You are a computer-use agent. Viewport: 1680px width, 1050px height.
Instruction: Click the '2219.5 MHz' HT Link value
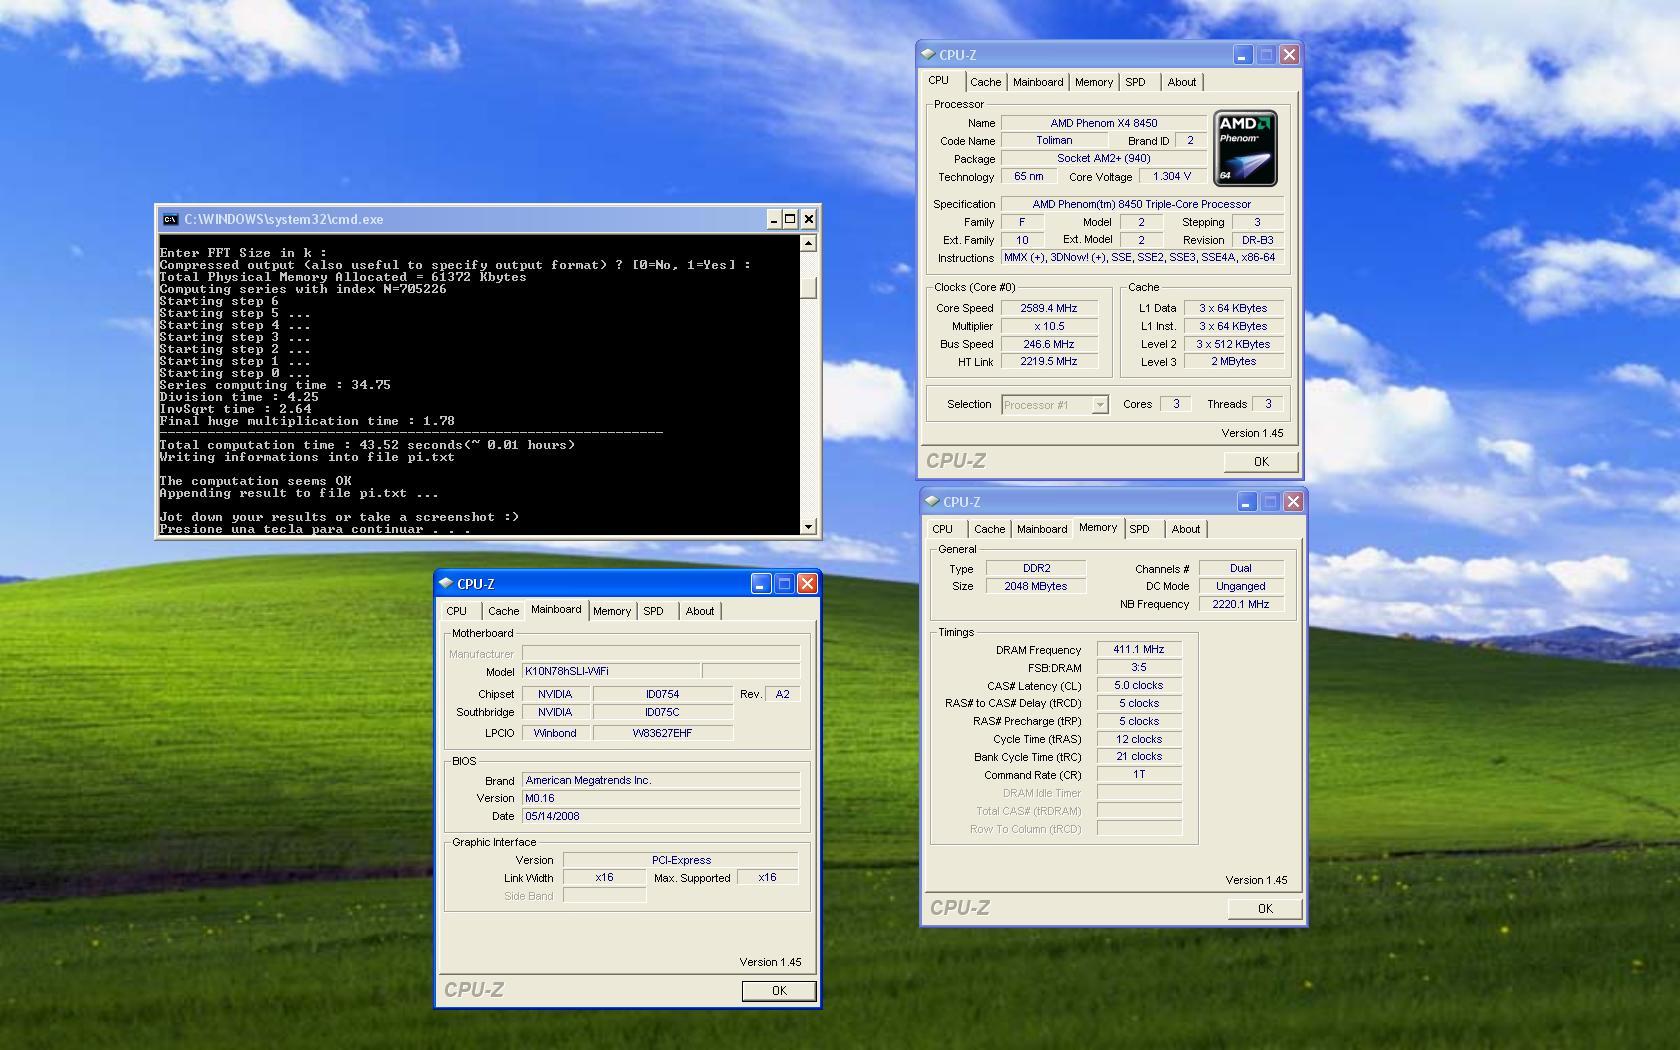(x=1048, y=362)
